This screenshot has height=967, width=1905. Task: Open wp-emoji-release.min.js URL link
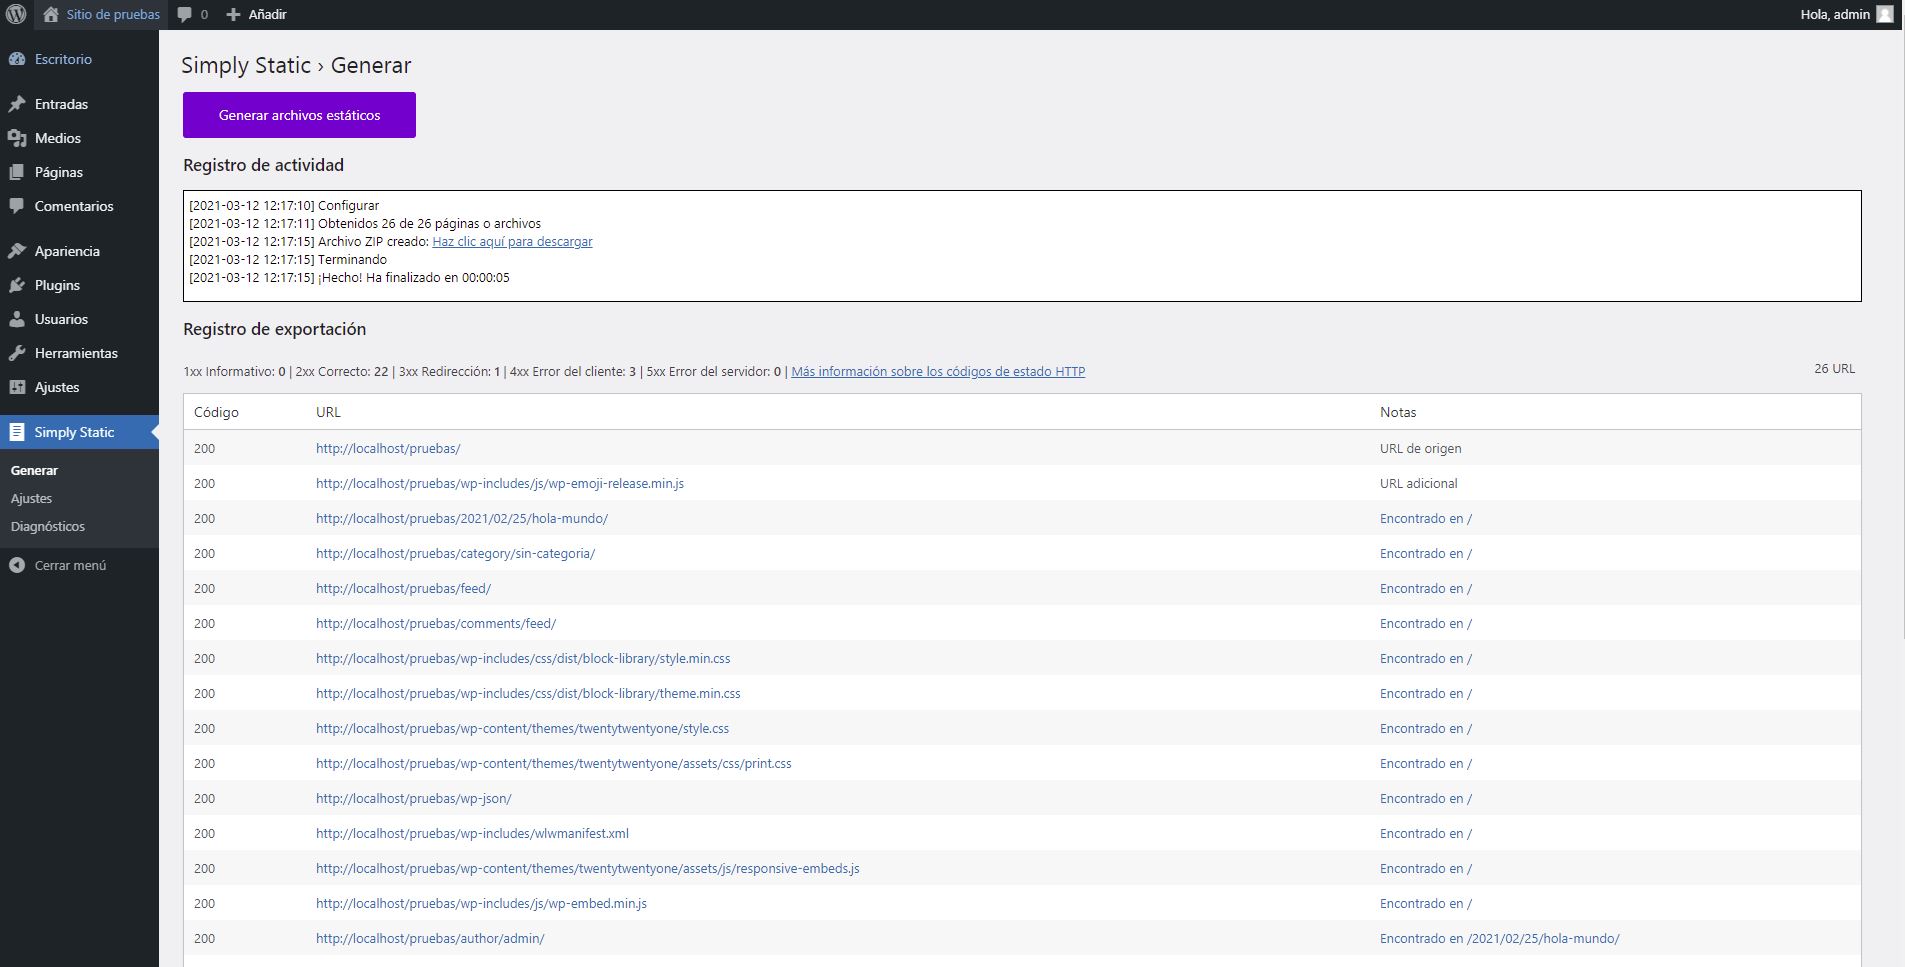coord(500,483)
